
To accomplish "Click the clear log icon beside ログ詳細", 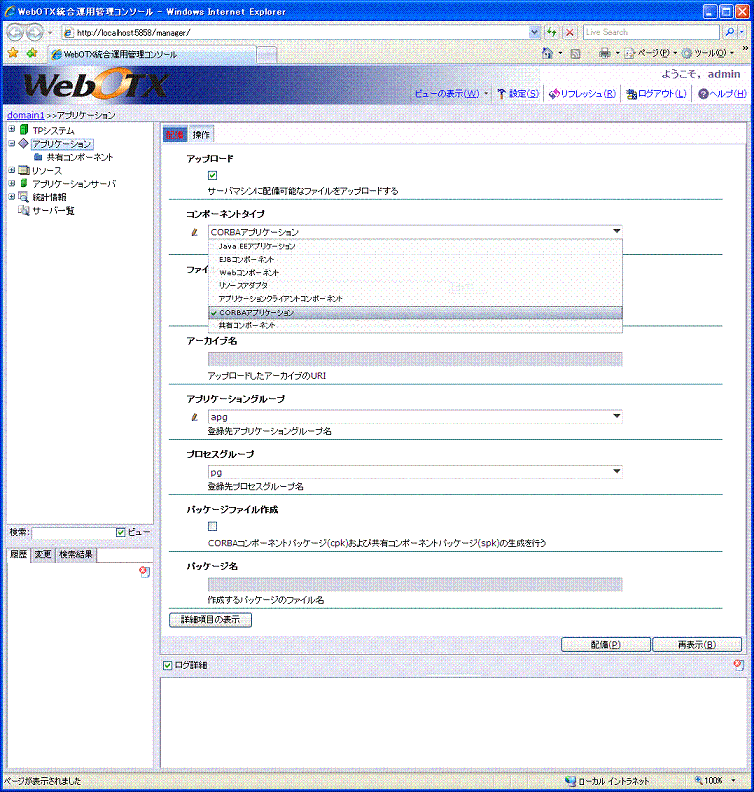I will [738, 665].
